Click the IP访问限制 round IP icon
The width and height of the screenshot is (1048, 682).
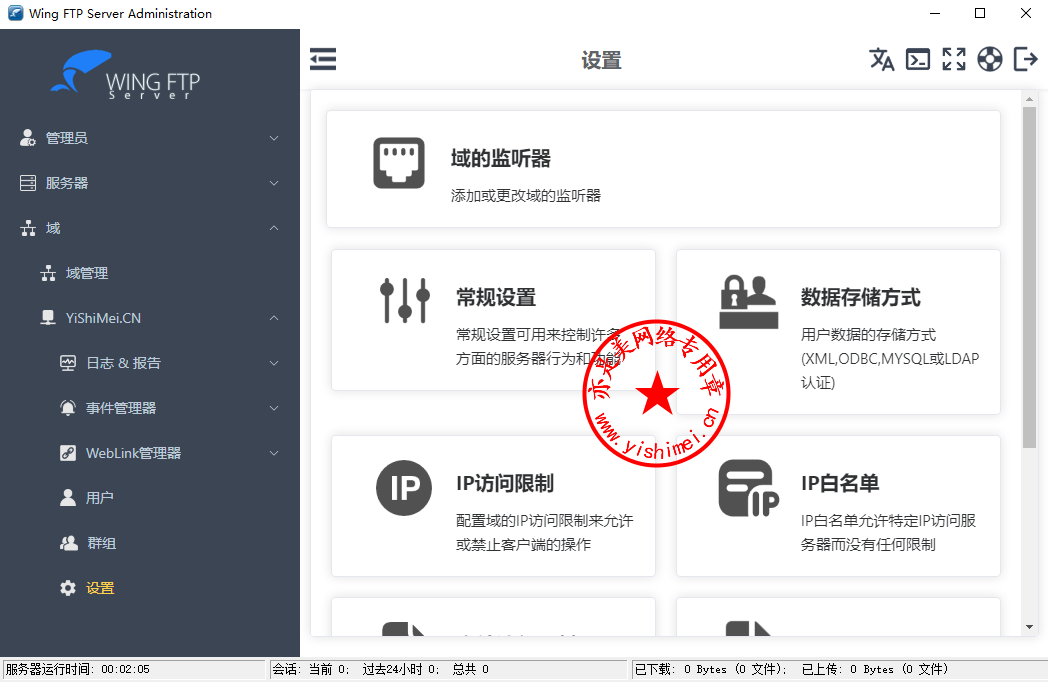click(404, 488)
